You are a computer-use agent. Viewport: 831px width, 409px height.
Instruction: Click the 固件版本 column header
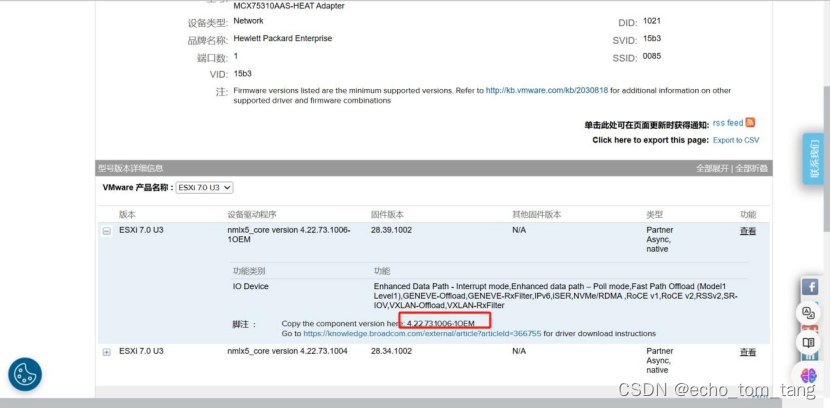coord(387,215)
